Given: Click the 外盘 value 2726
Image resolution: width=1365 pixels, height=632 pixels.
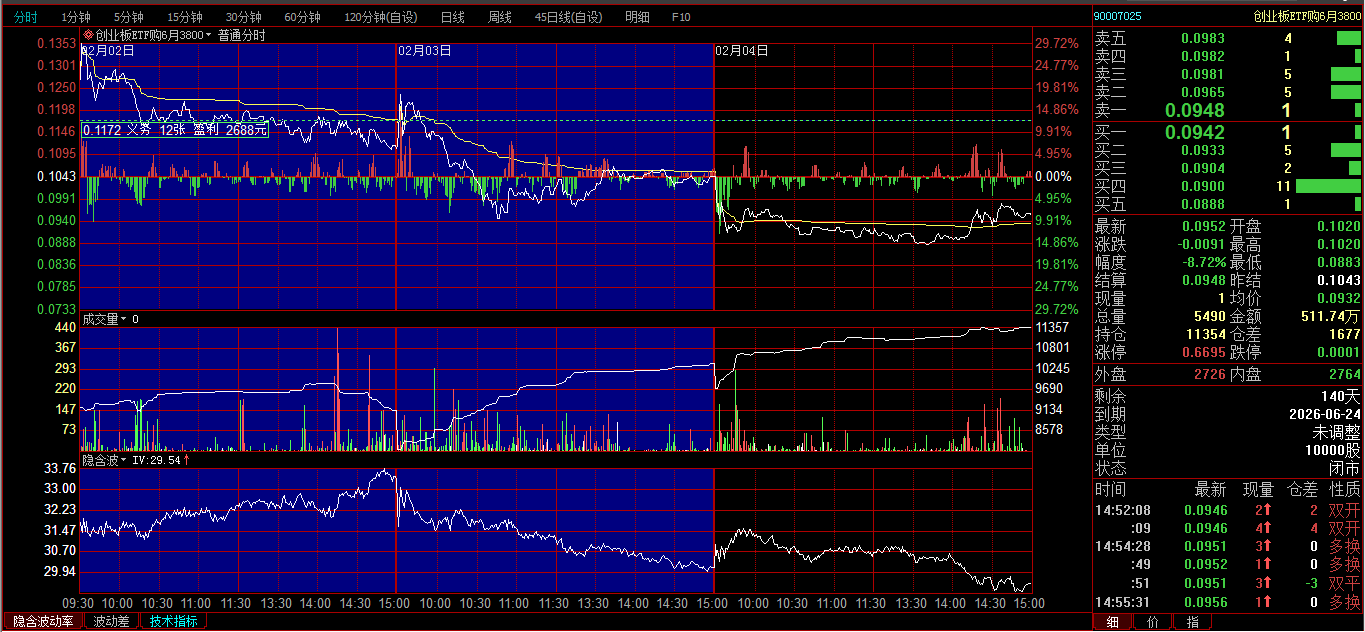Looking at the screenshot, I should [1210, 374].
